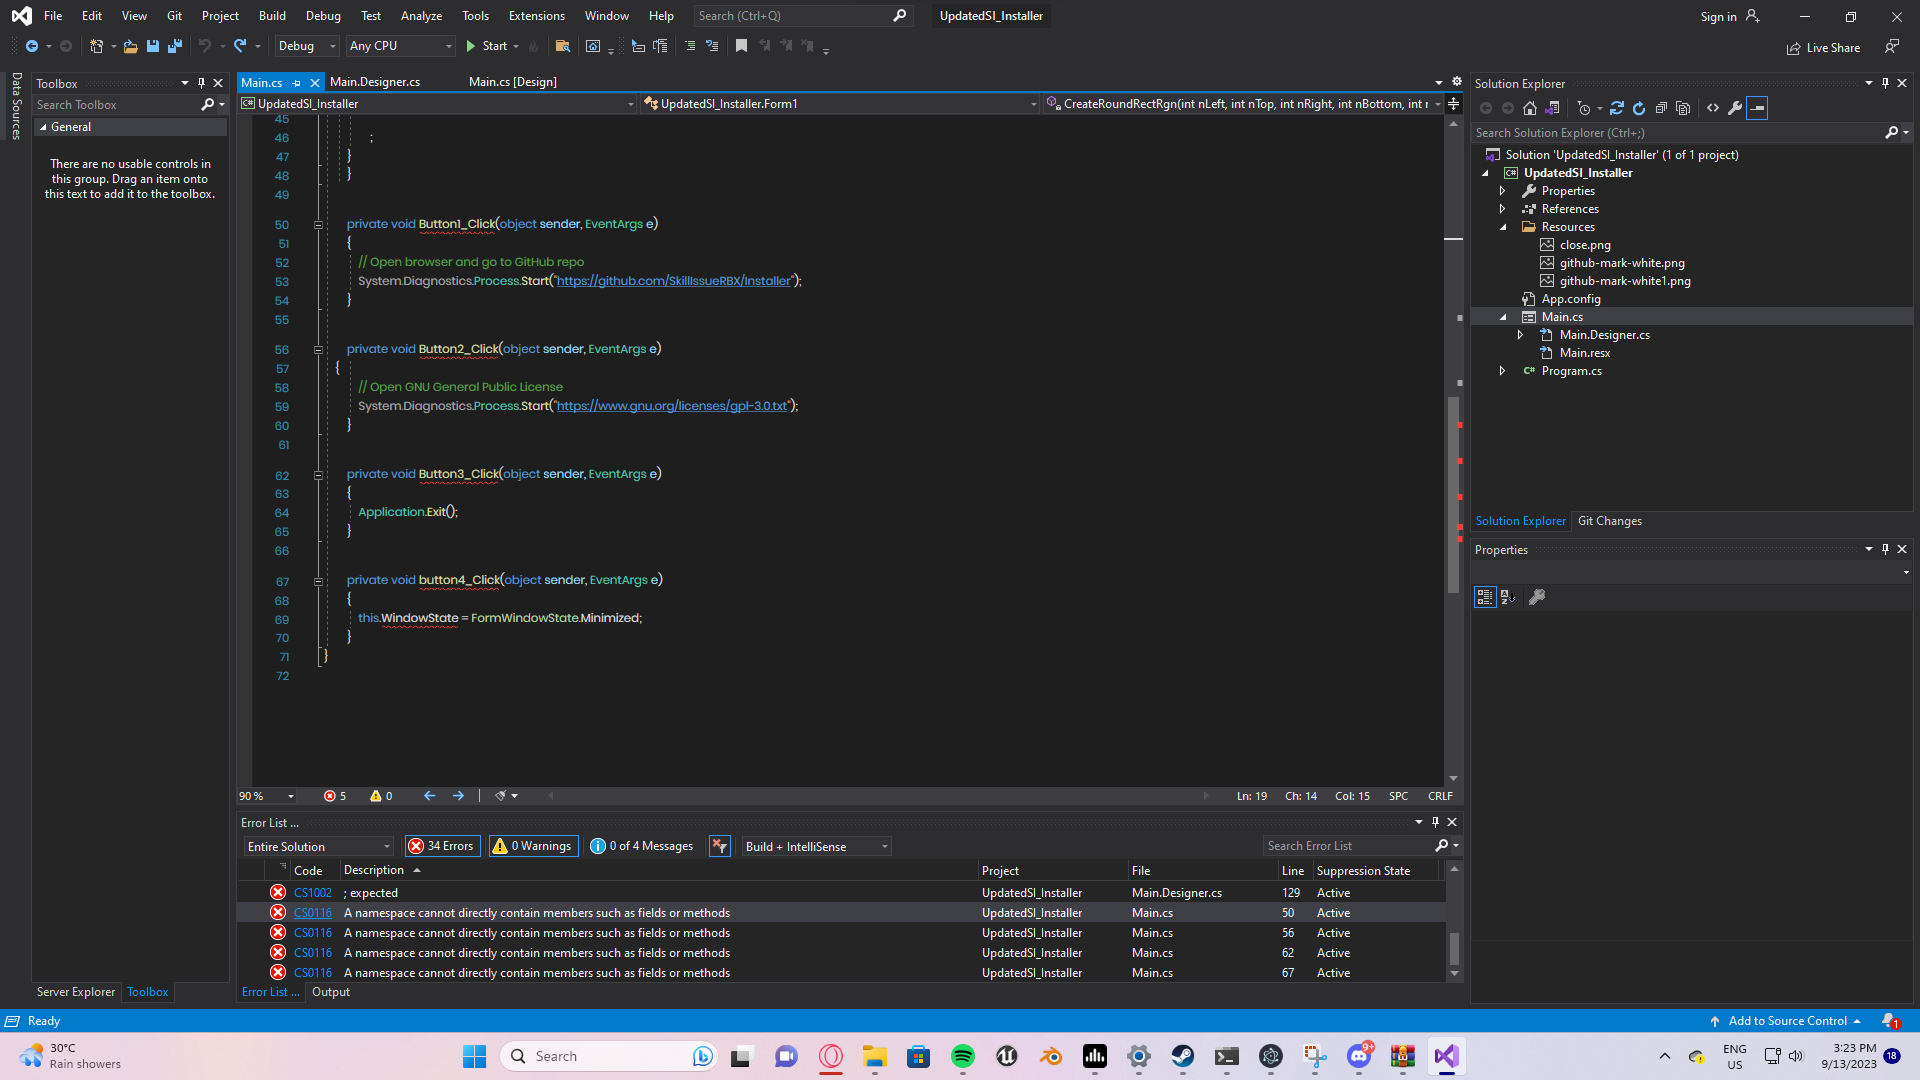Toggle a bookmark with the bookmark icon
1920x1080 pixels.
point(741,46)
